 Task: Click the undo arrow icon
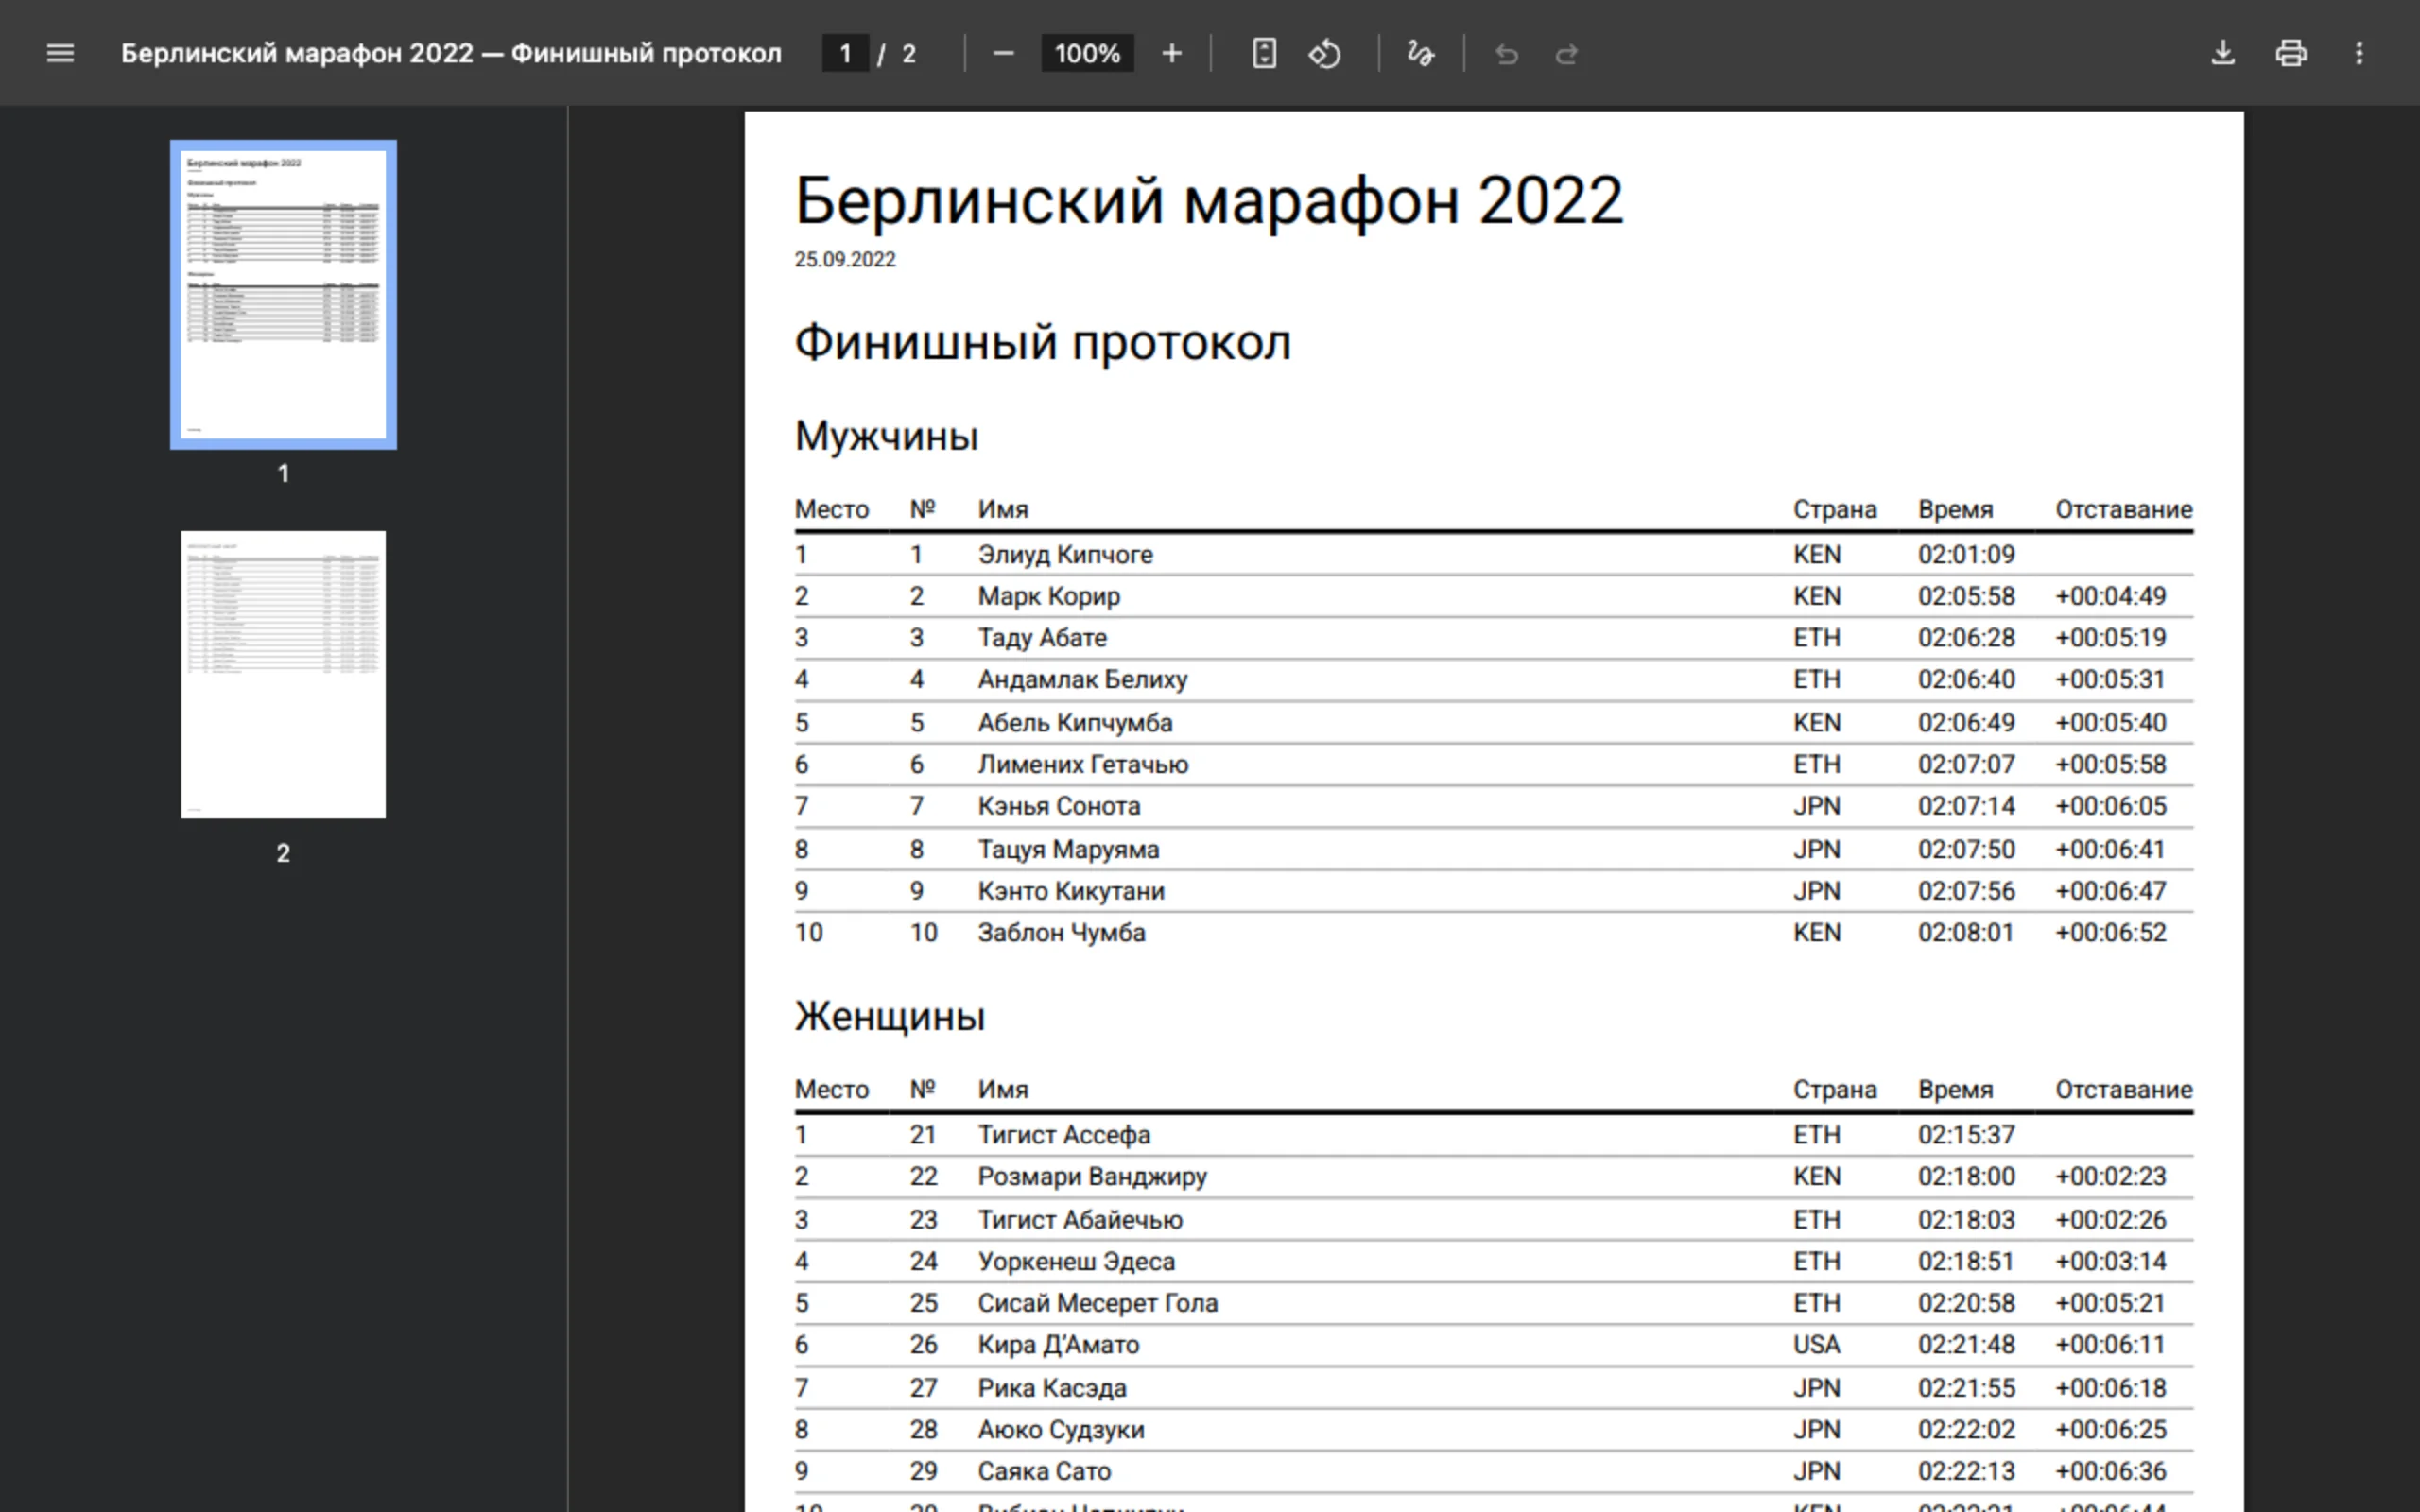coord(1506,53)
